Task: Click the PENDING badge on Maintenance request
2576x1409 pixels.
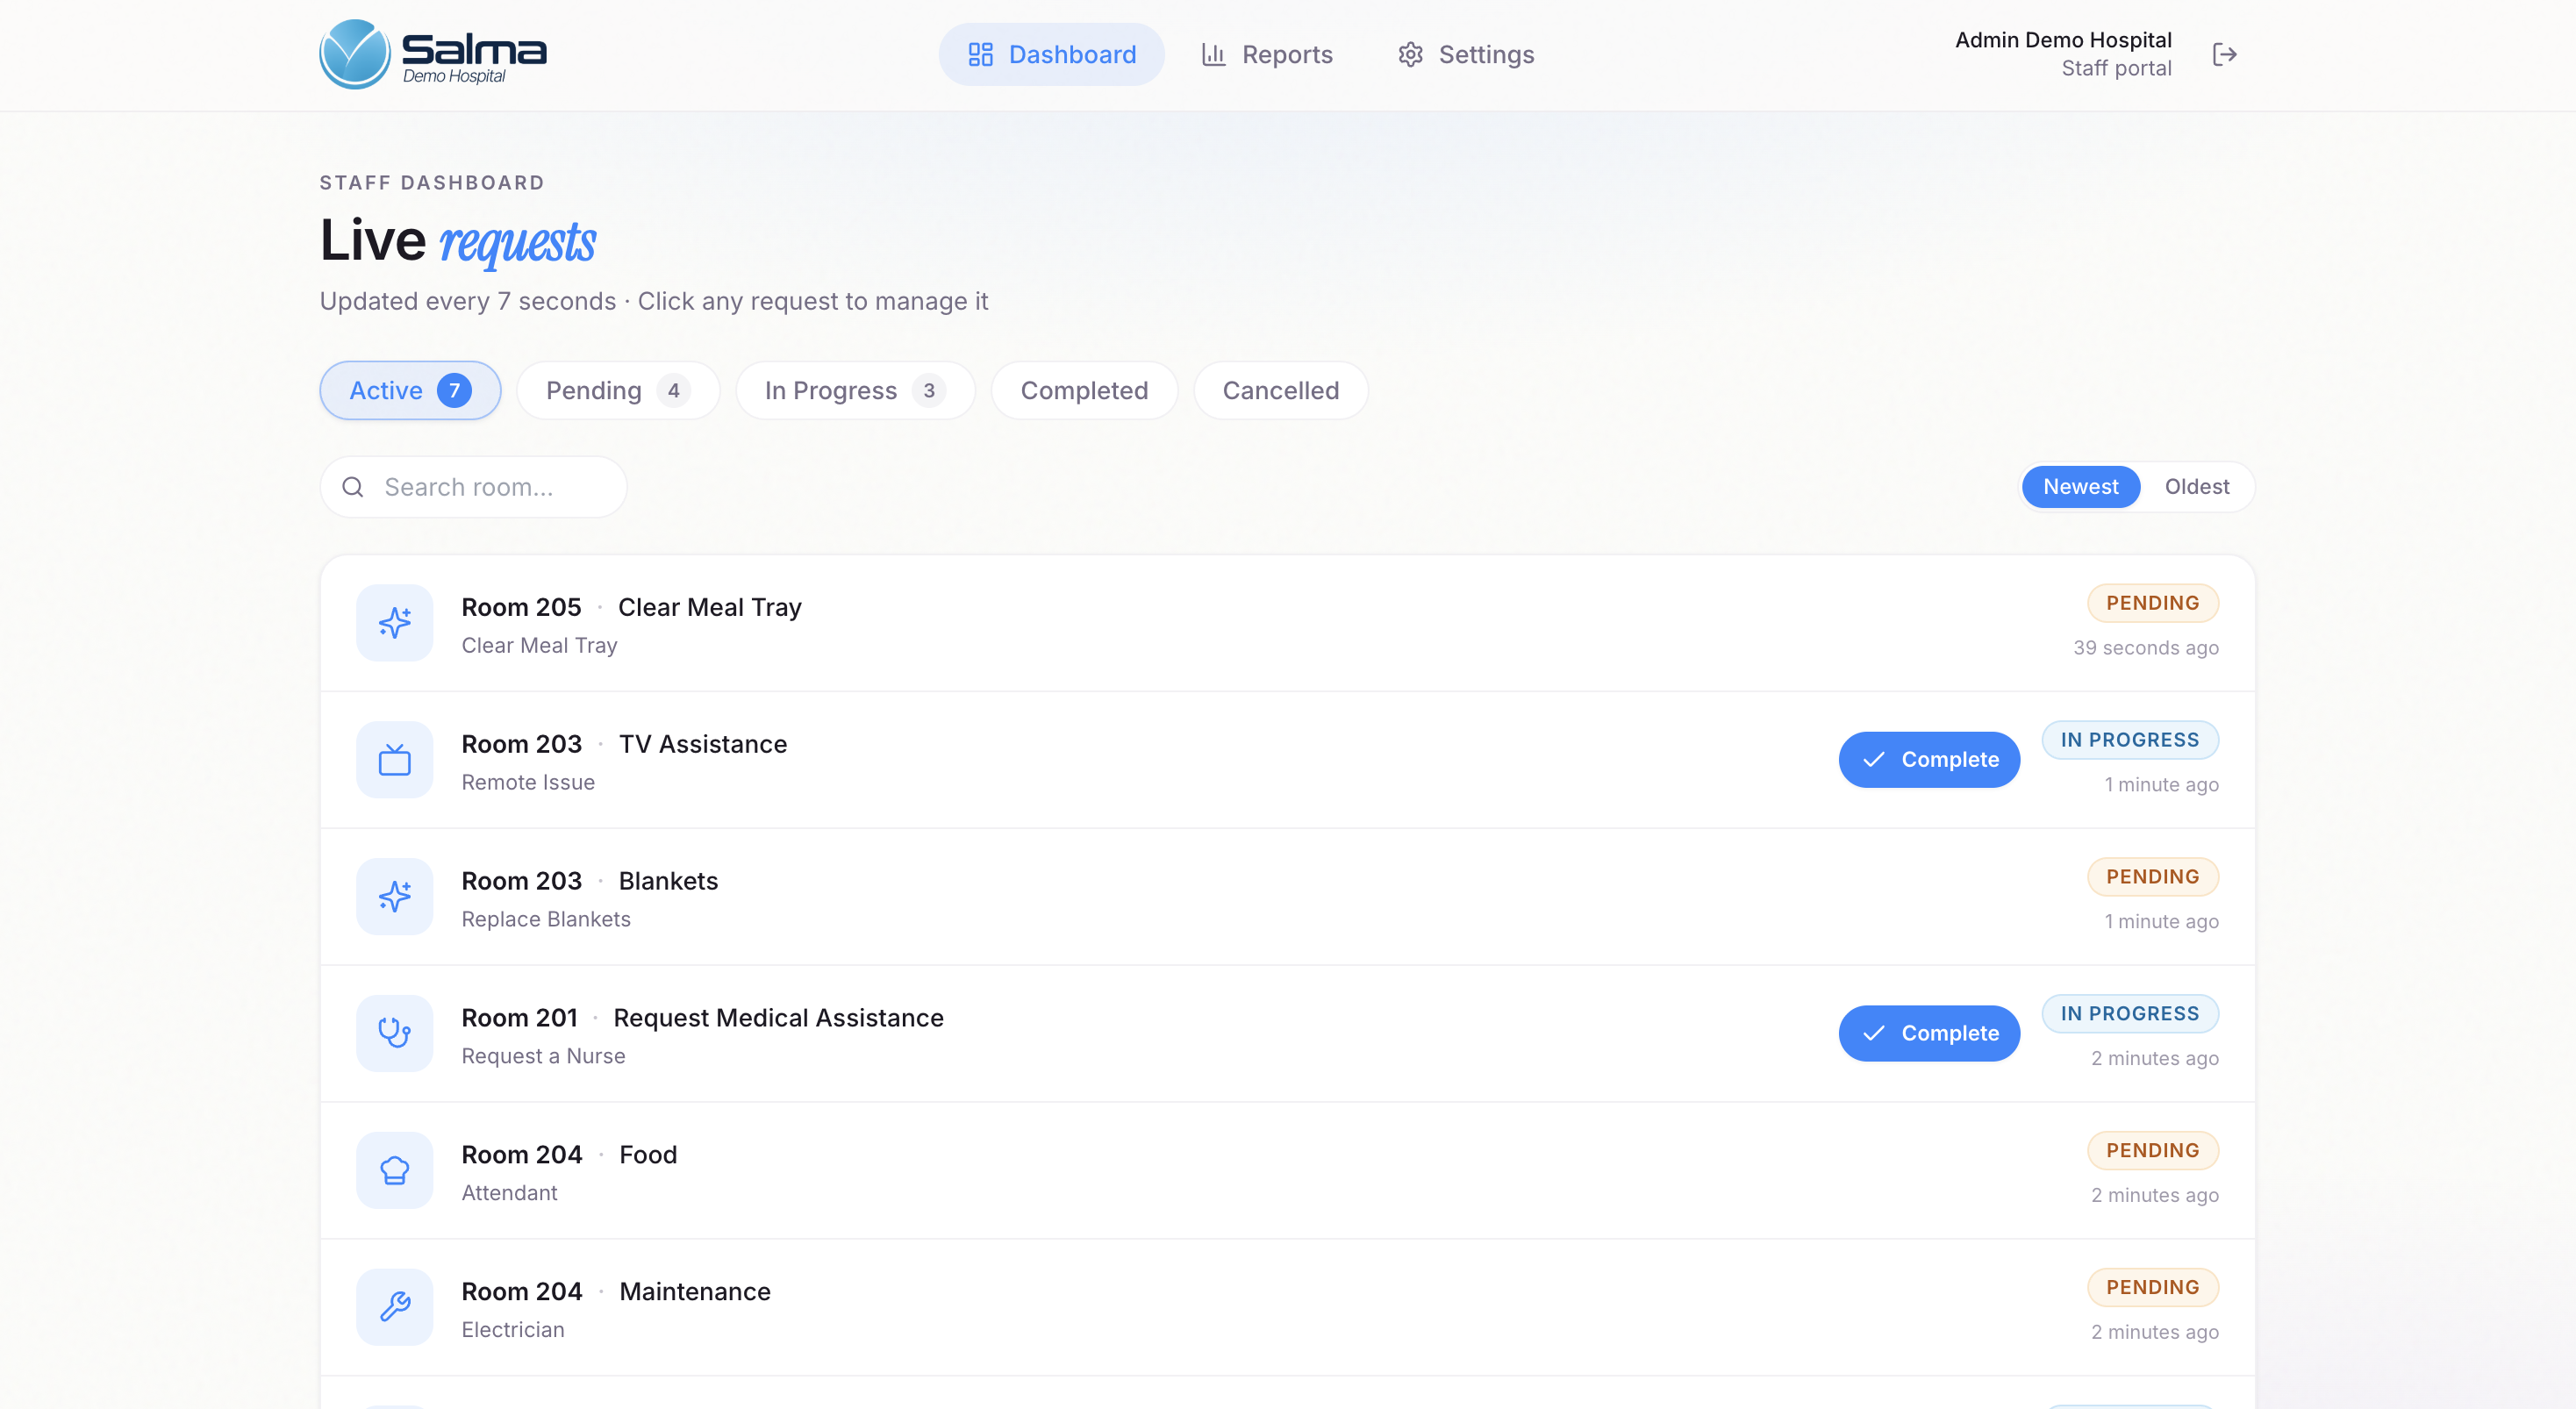Action: coord(2152,1288)
